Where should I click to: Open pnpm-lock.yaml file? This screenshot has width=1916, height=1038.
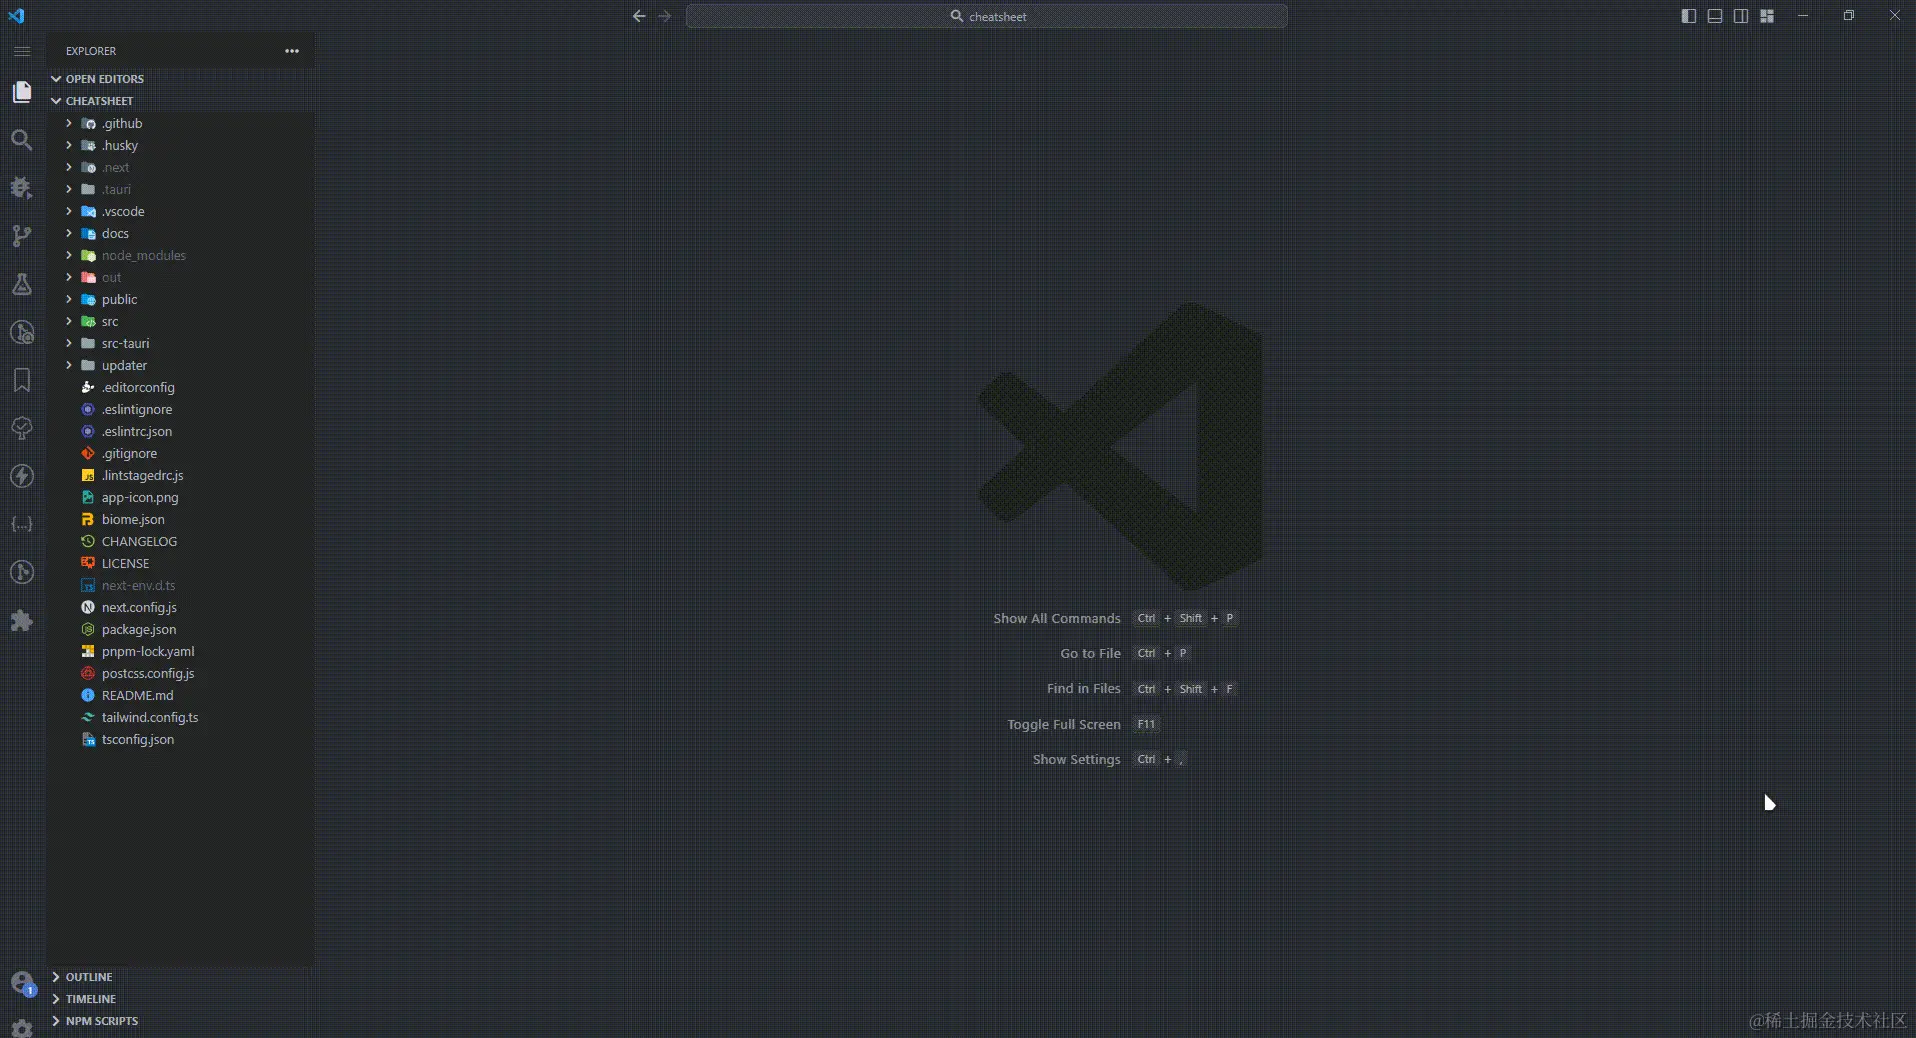[x=180, y=651]
